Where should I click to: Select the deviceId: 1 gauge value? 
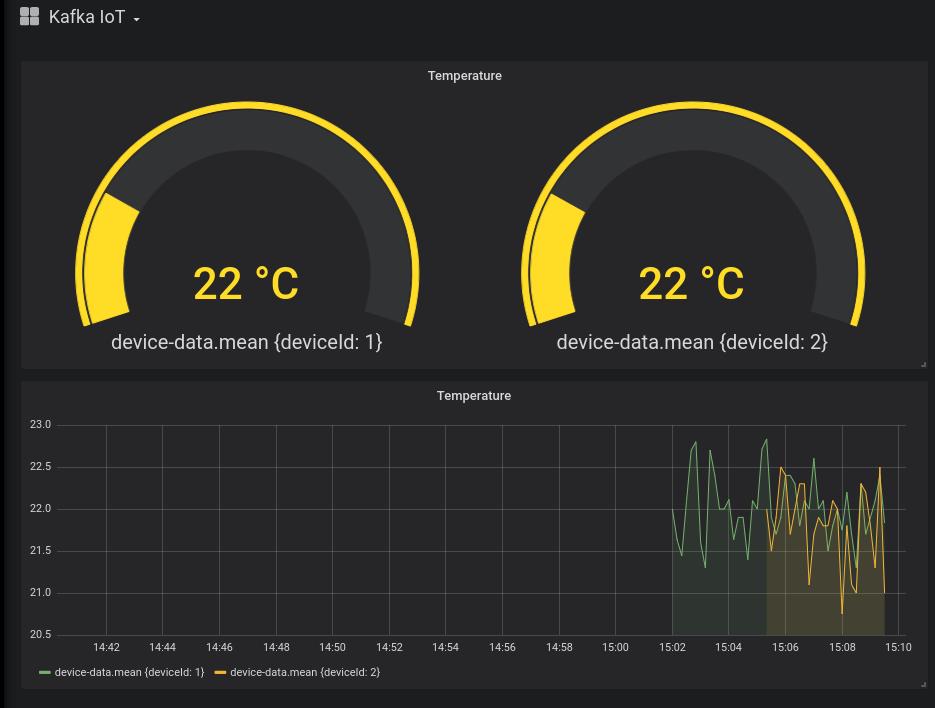pos(246,283)
